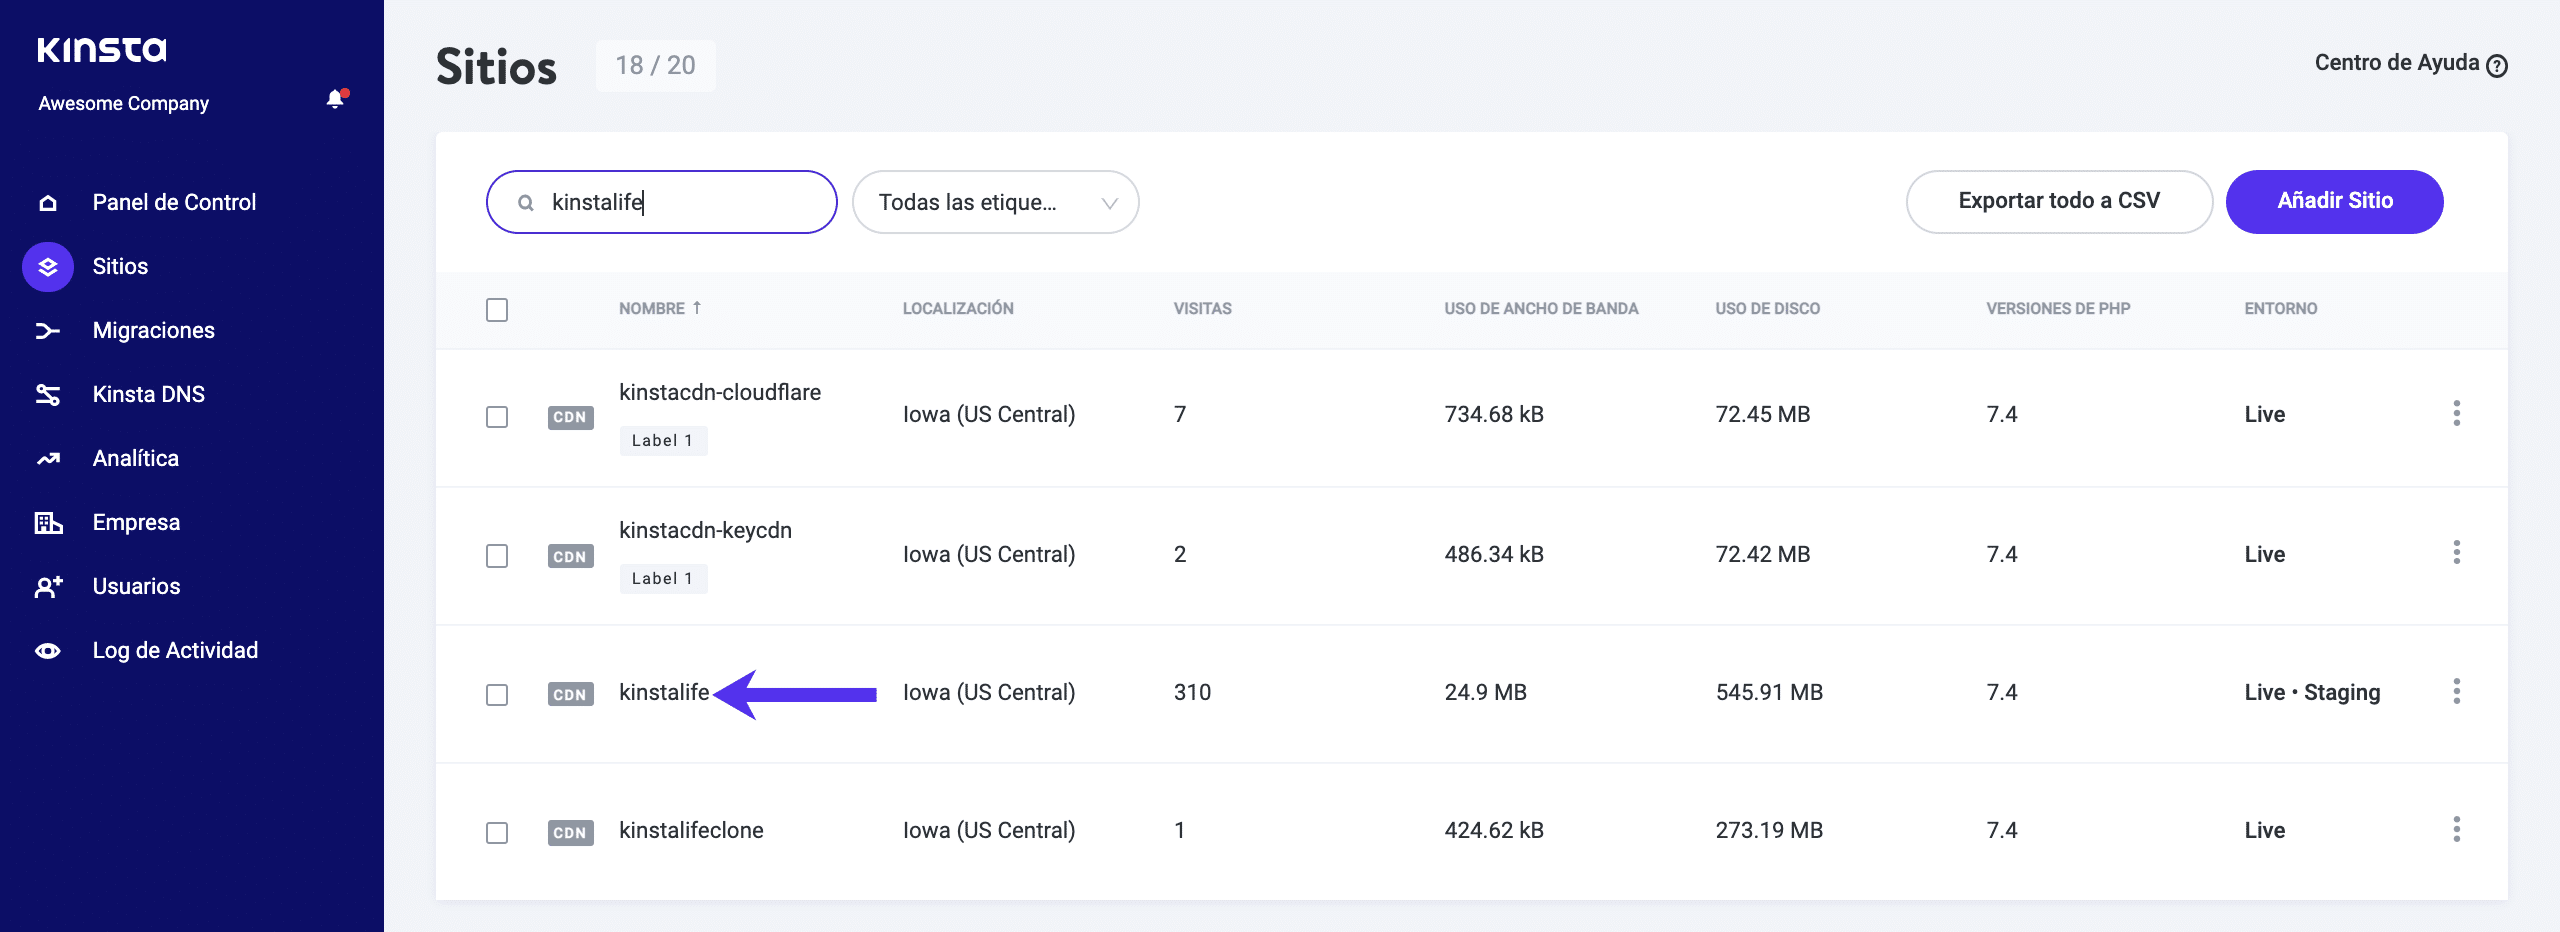Go to Panel de Control
Image resolution: width=2560 pixels, height=932 pixels.
tap(174, 202)
